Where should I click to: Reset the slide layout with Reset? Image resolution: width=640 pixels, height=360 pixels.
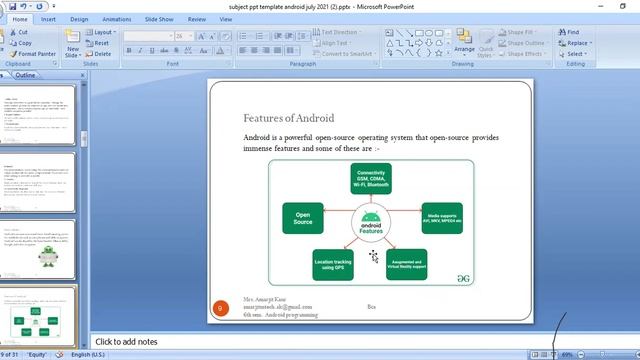(x=97, y=43)
